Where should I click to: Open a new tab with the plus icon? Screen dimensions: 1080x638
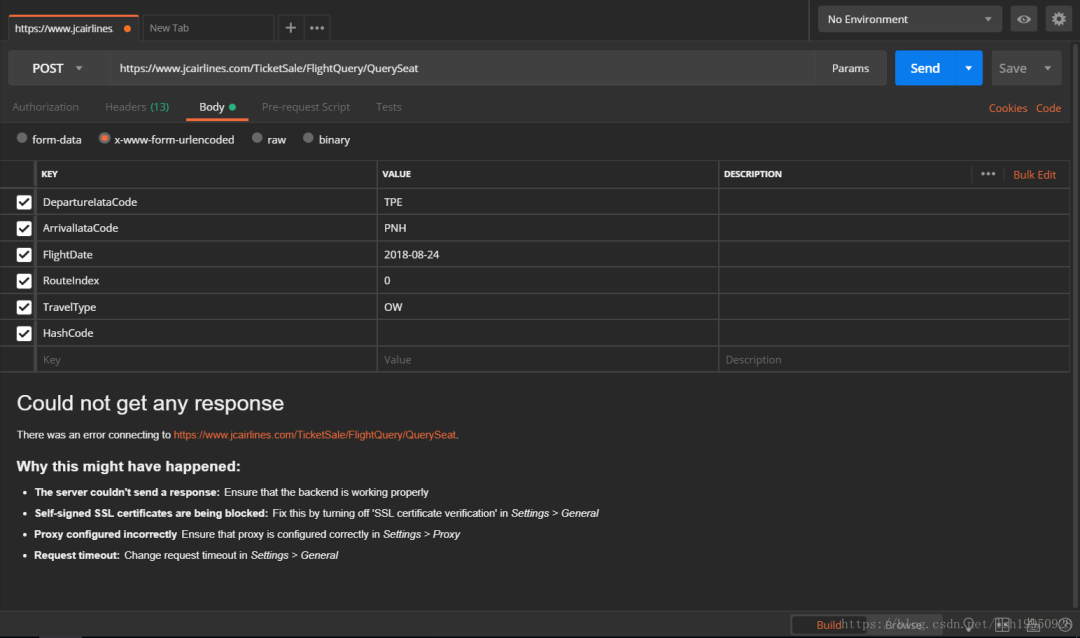pos(291,28)
